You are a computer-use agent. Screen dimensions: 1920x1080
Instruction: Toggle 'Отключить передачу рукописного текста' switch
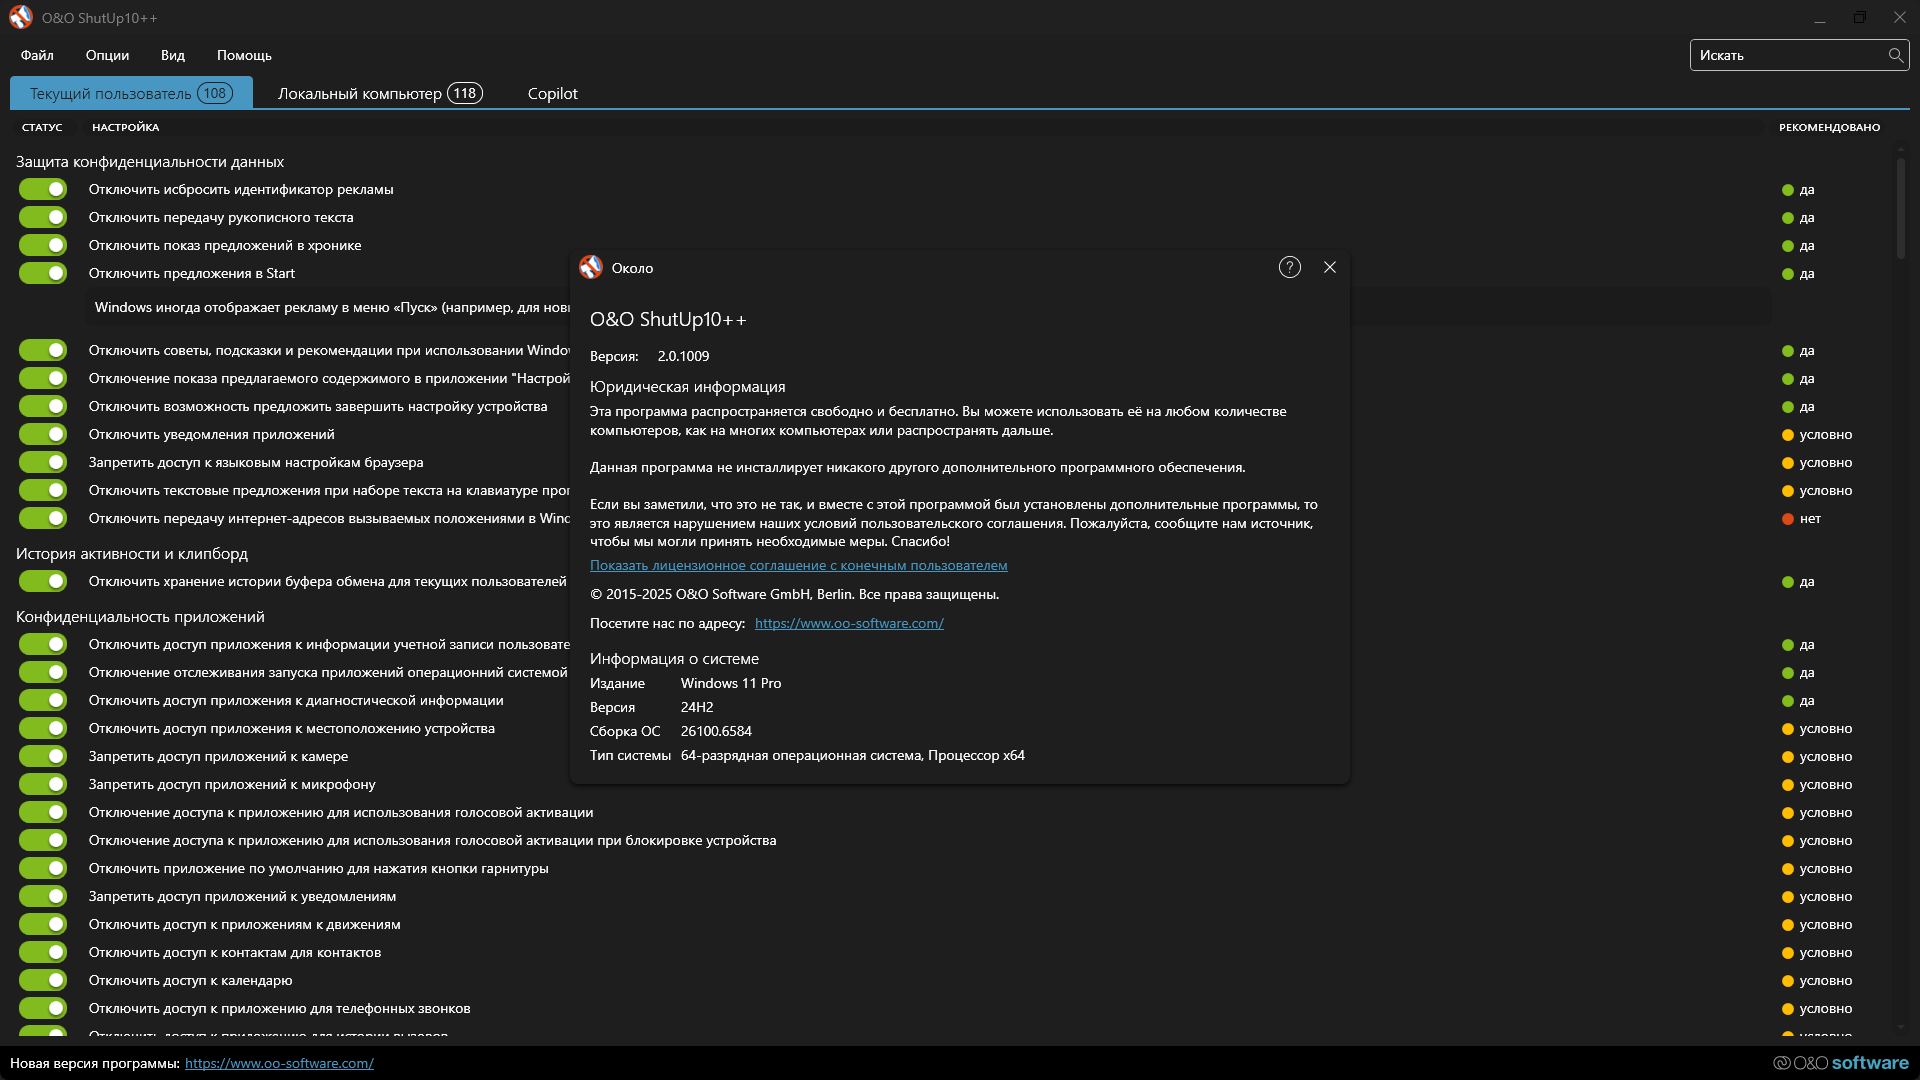(x=43, y=217)
